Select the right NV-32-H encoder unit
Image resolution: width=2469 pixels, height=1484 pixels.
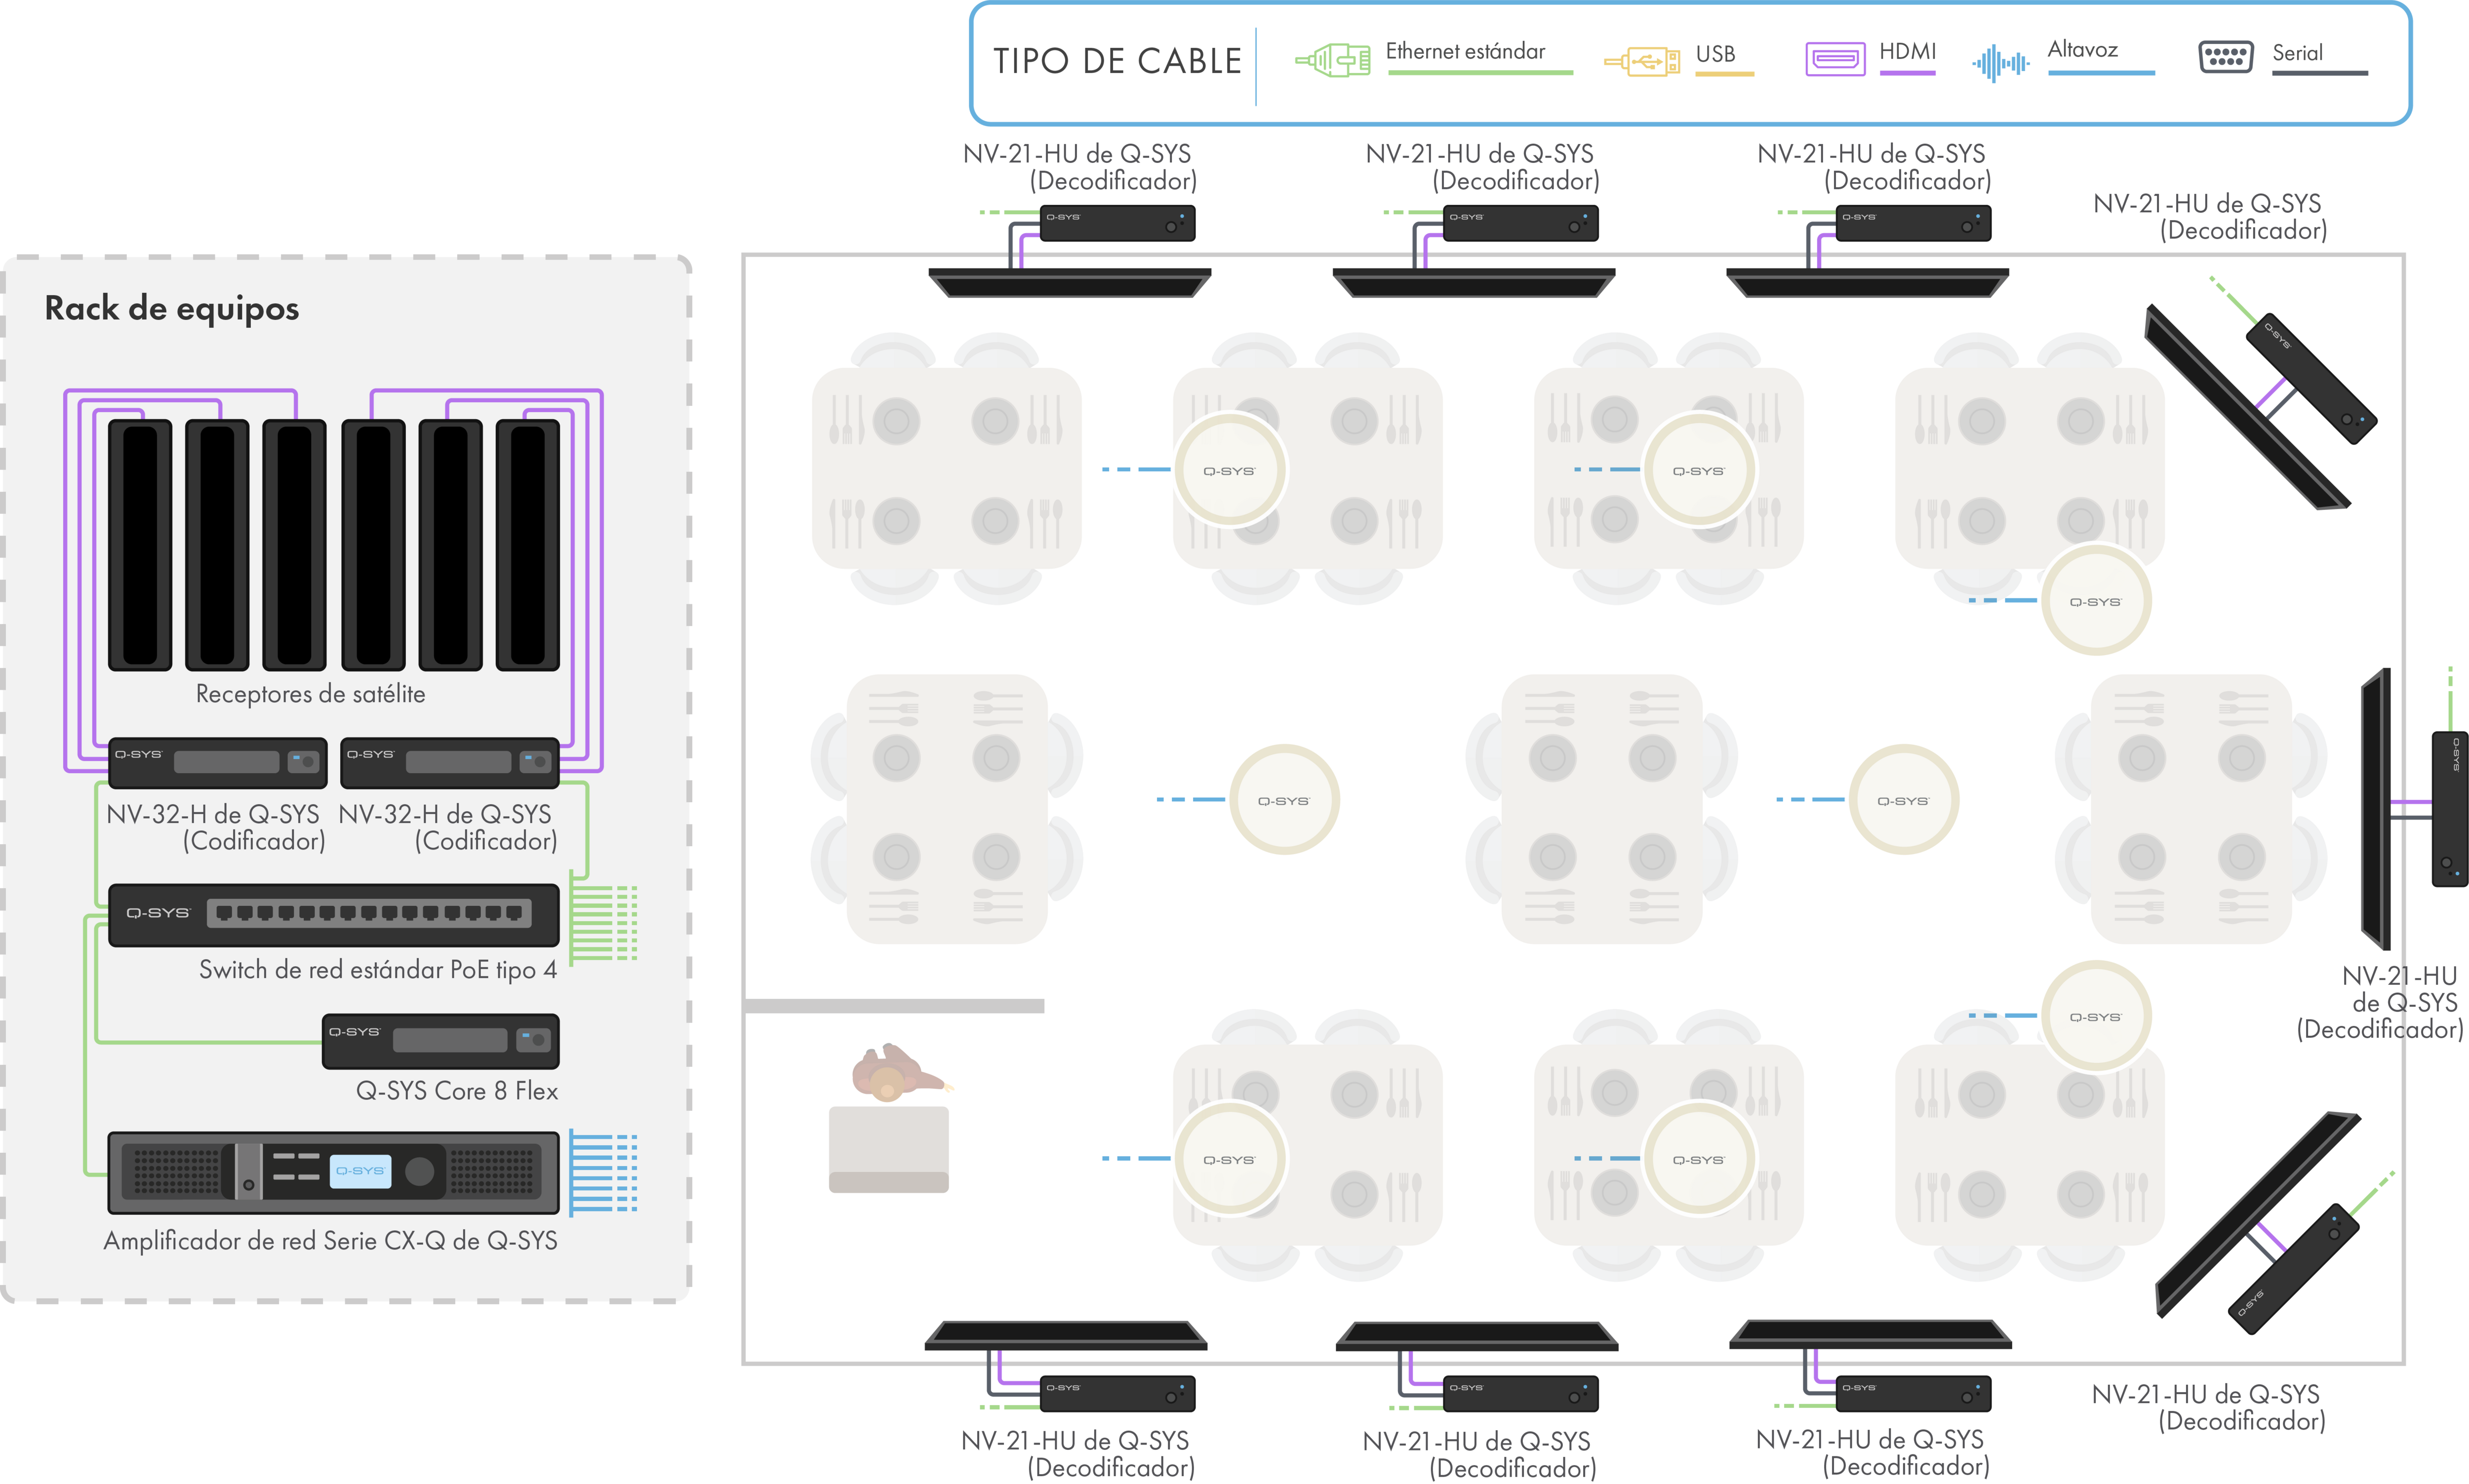click(449, 763)
